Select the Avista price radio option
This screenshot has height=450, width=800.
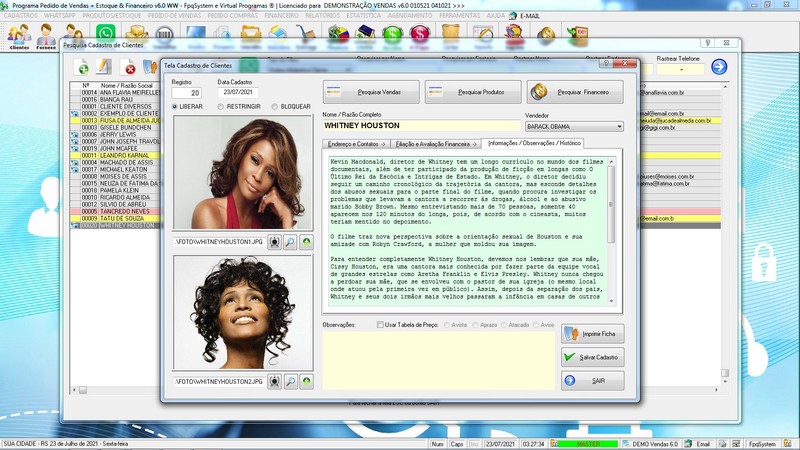(x=447, y=324)
